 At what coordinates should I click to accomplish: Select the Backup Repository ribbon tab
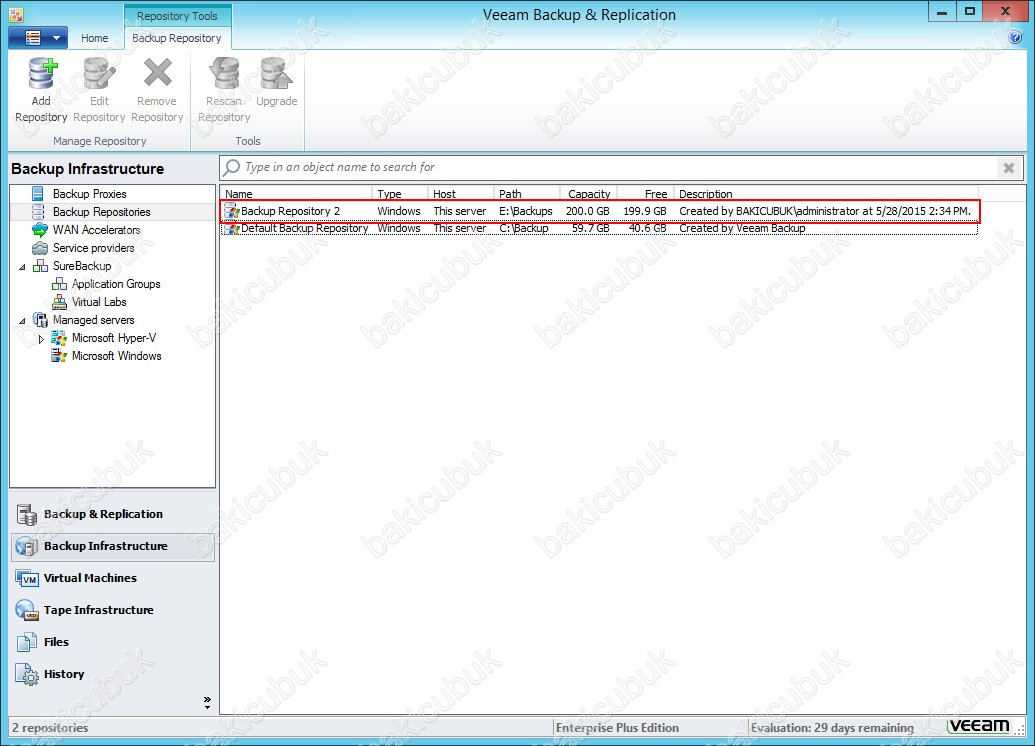click(x=177, y=38)
